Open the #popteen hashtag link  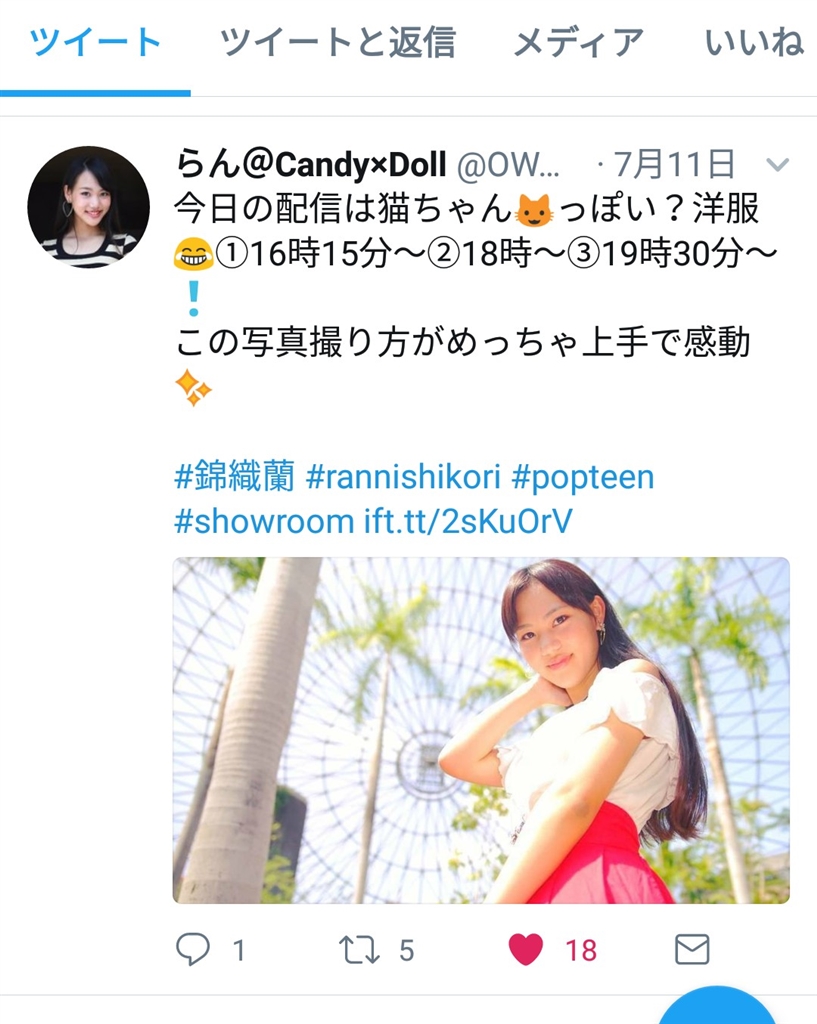pos(583,477)
